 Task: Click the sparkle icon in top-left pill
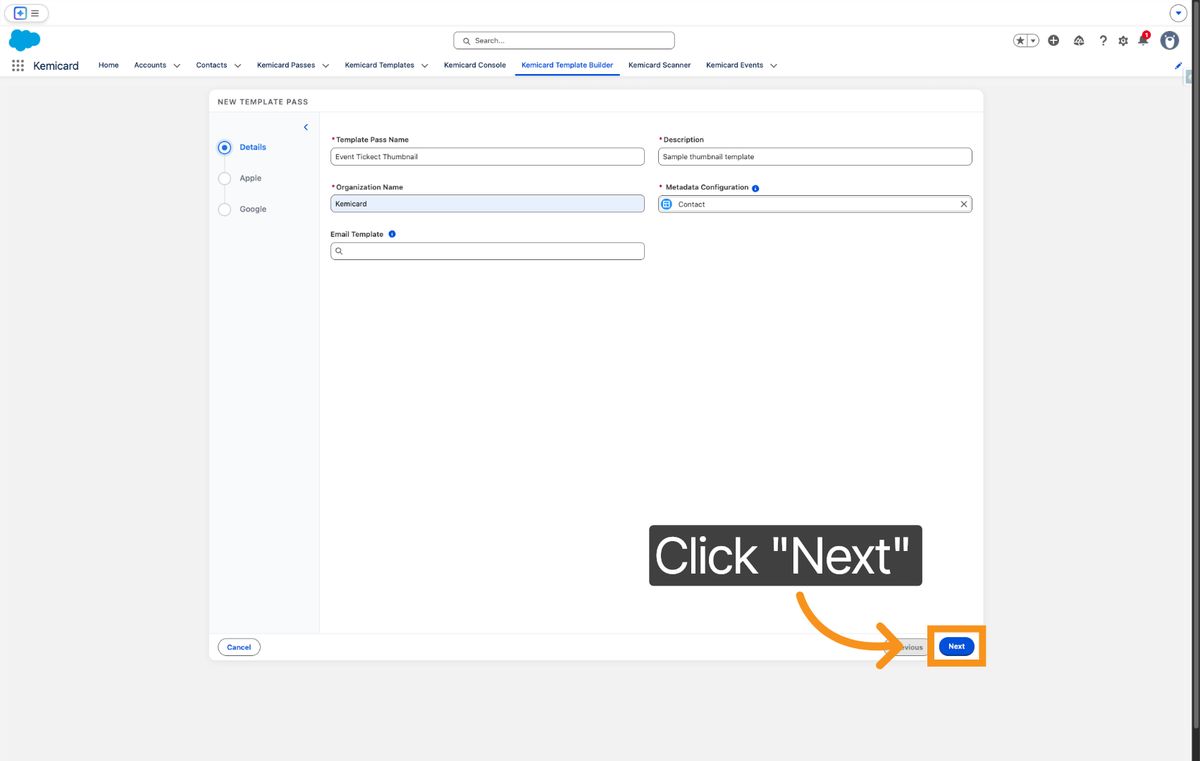pos(20,13)
